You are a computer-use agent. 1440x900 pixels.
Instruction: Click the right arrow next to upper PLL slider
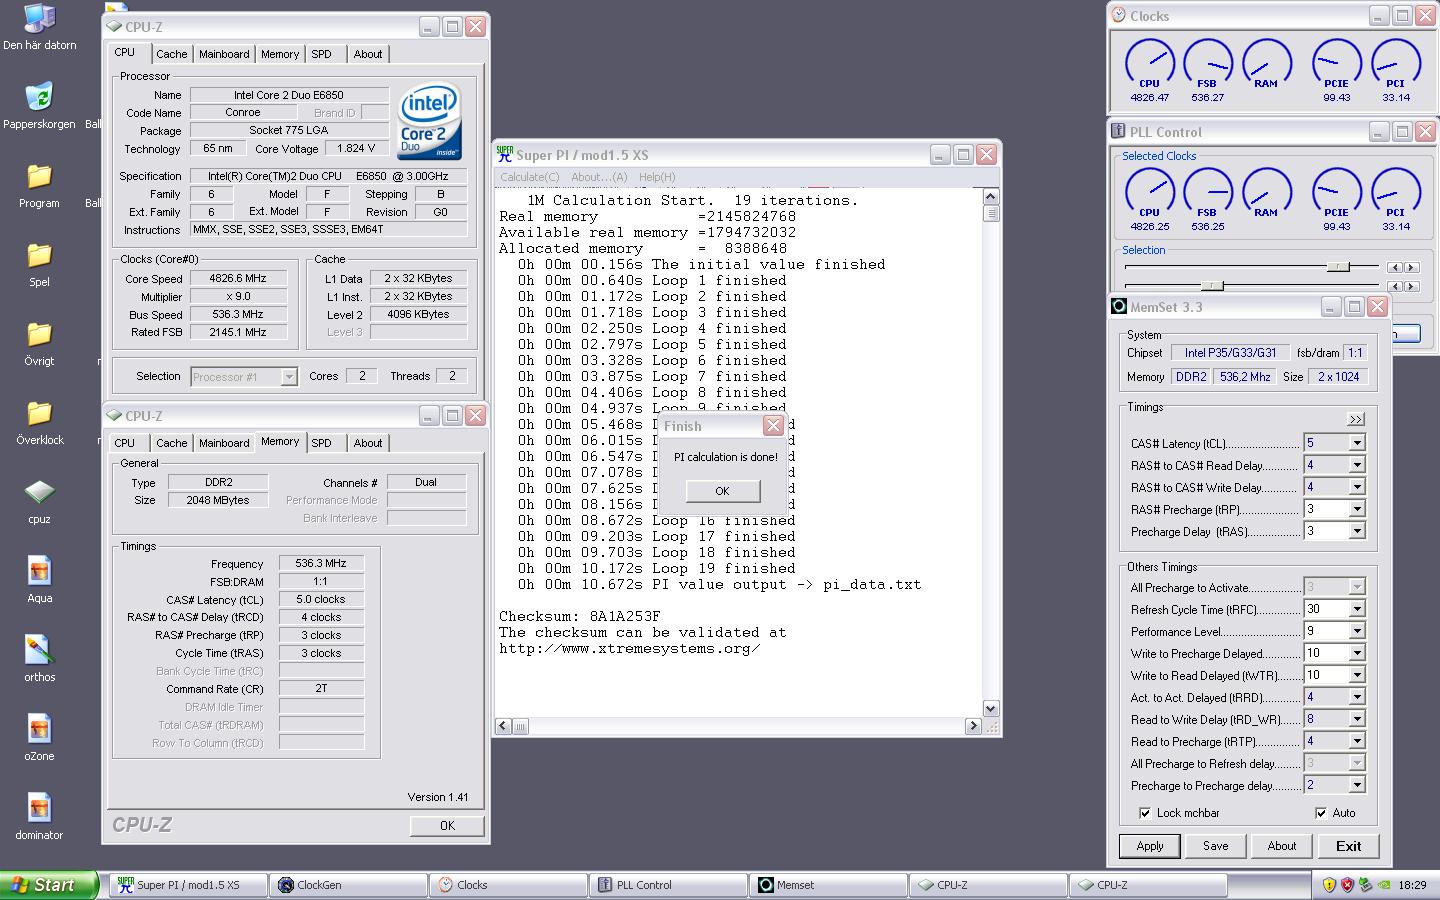[x=1411, y=267]
